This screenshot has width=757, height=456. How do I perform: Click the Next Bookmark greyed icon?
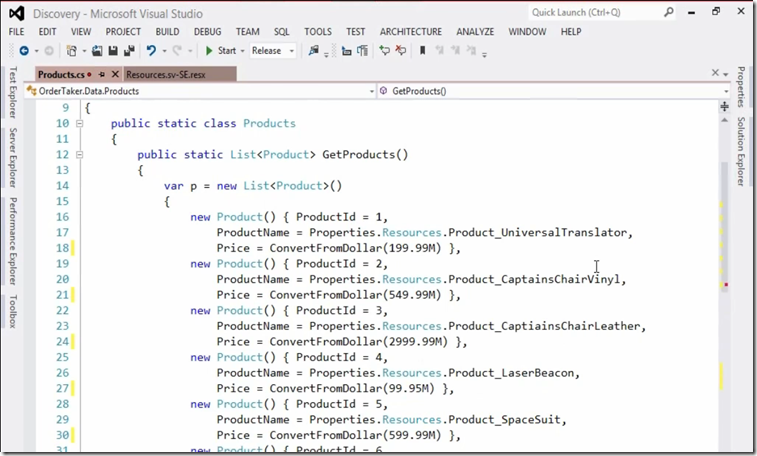tap(455, 50)
